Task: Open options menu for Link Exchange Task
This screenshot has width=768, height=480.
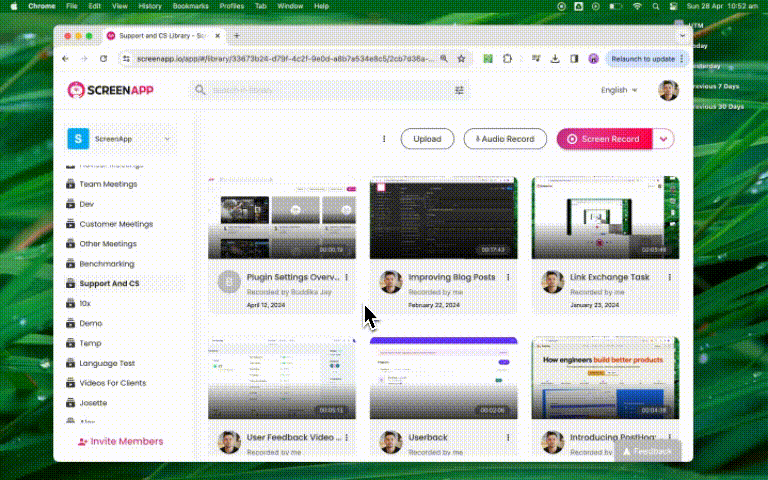Action: pyautogui.click(x=669, y=277)
